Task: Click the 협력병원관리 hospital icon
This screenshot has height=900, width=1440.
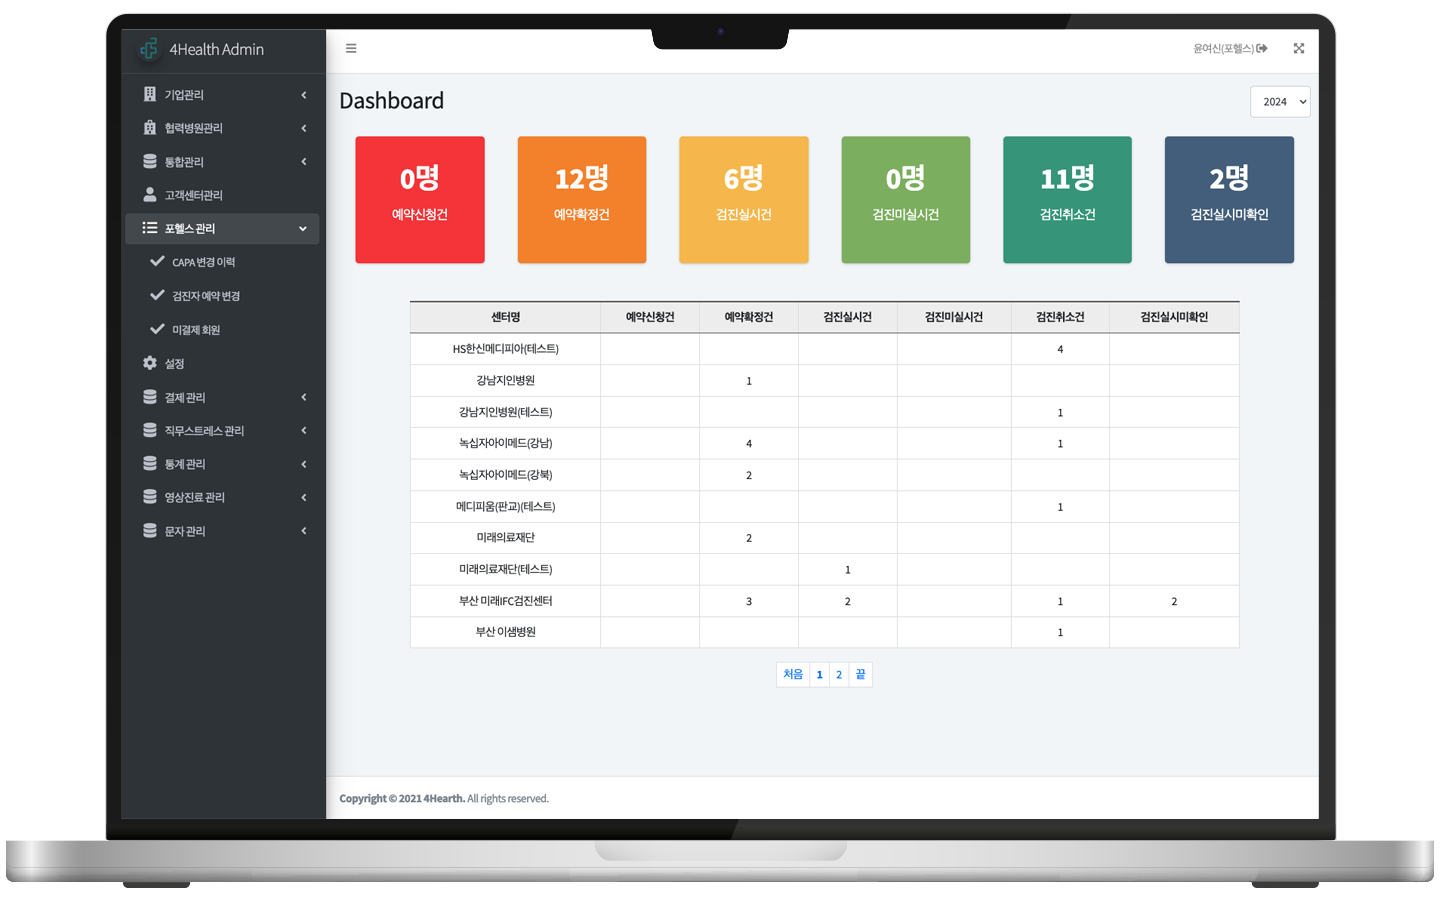Action: 150,128
